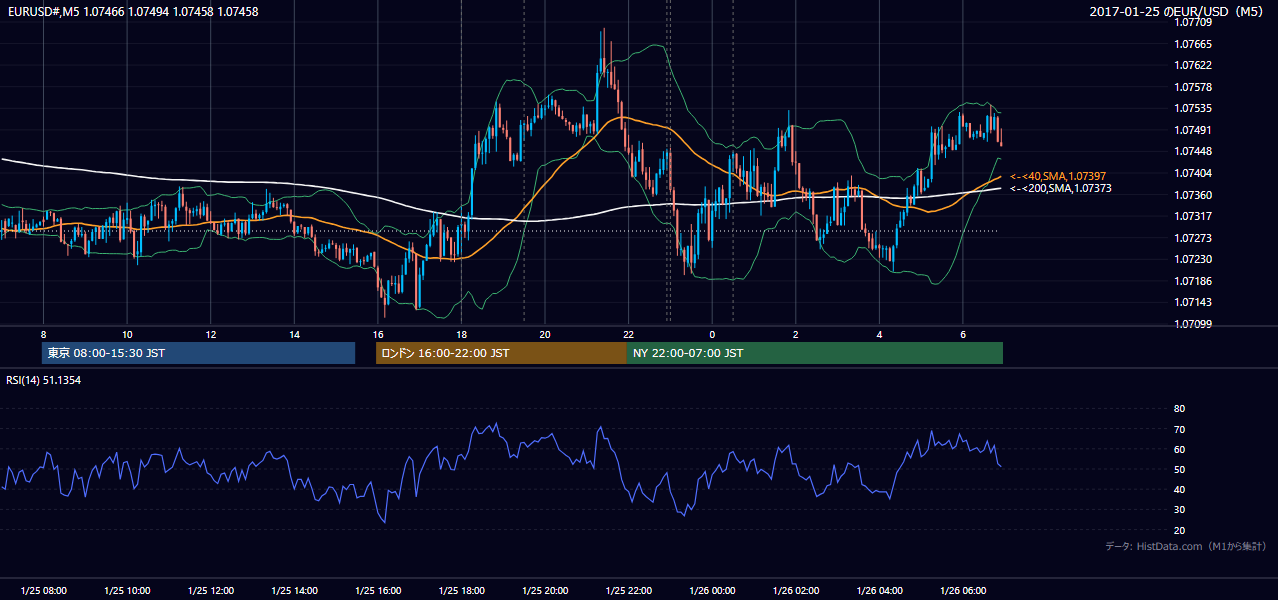Click the 1.07273 price axis label

(1193, 238)
